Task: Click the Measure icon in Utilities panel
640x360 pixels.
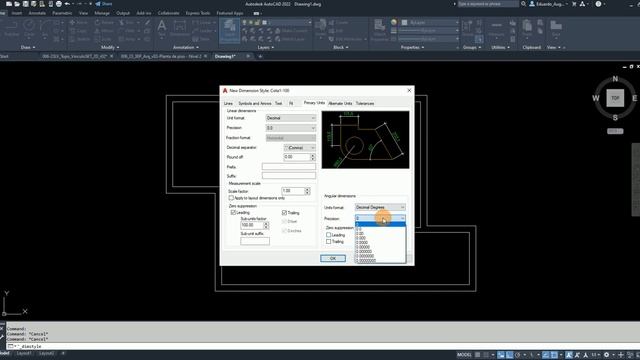Action: click(x=496, y=29)
